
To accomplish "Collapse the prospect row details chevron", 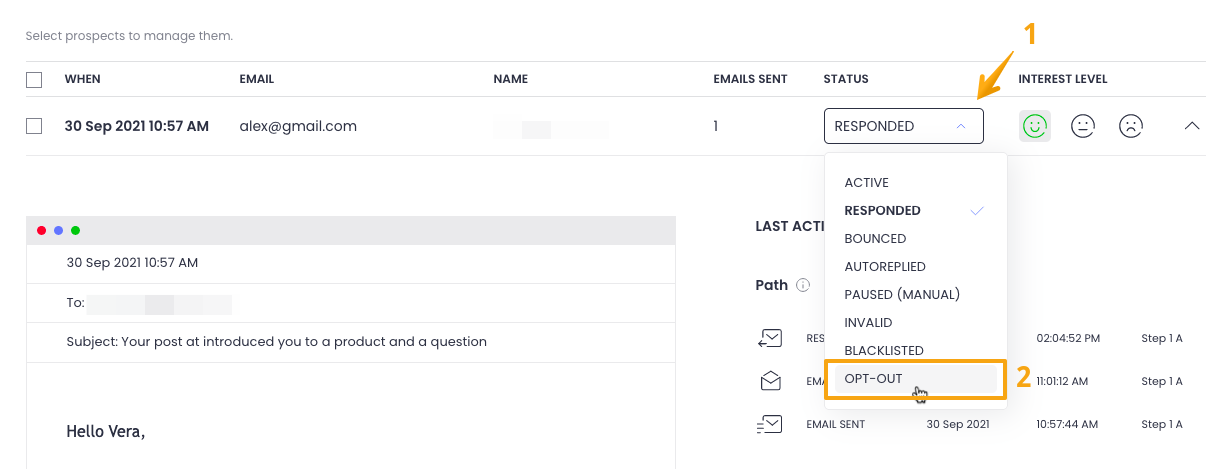I will point(1191,126).
